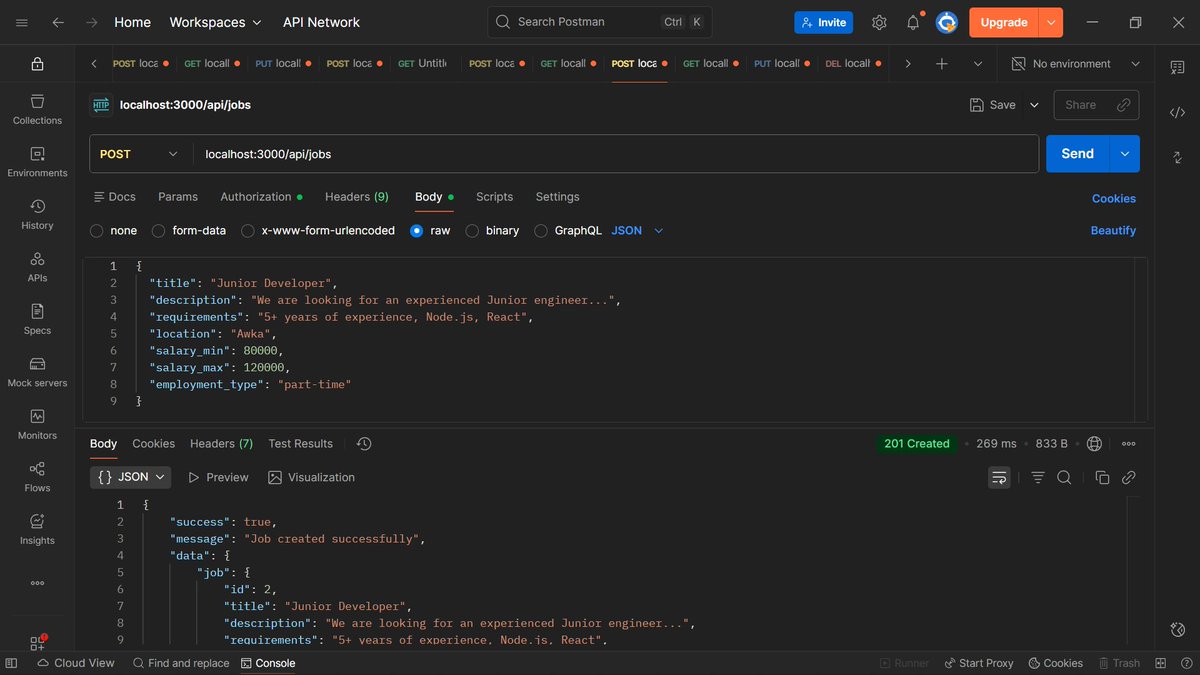Open the Upgrade options arrow
Image resolution: width=1200 pixels, height=675 pixels.
[x=1051, y=22]
